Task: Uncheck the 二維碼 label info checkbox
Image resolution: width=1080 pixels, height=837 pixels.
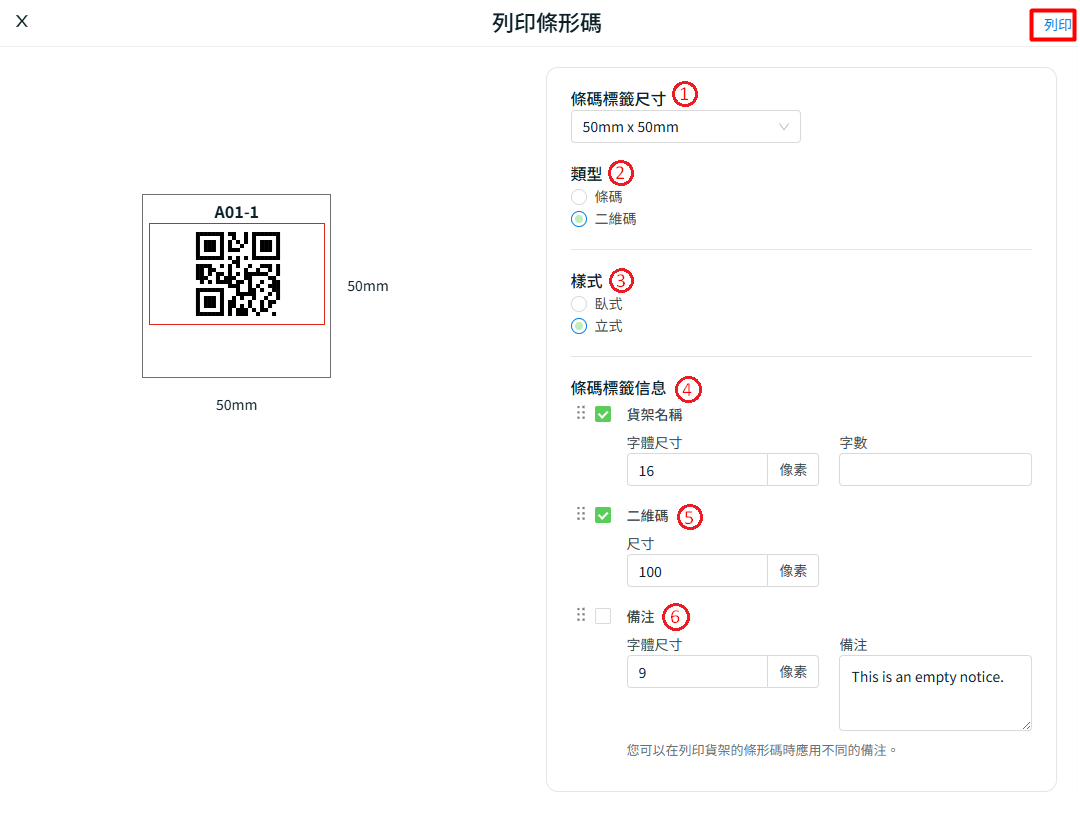Action: (603, 516)
